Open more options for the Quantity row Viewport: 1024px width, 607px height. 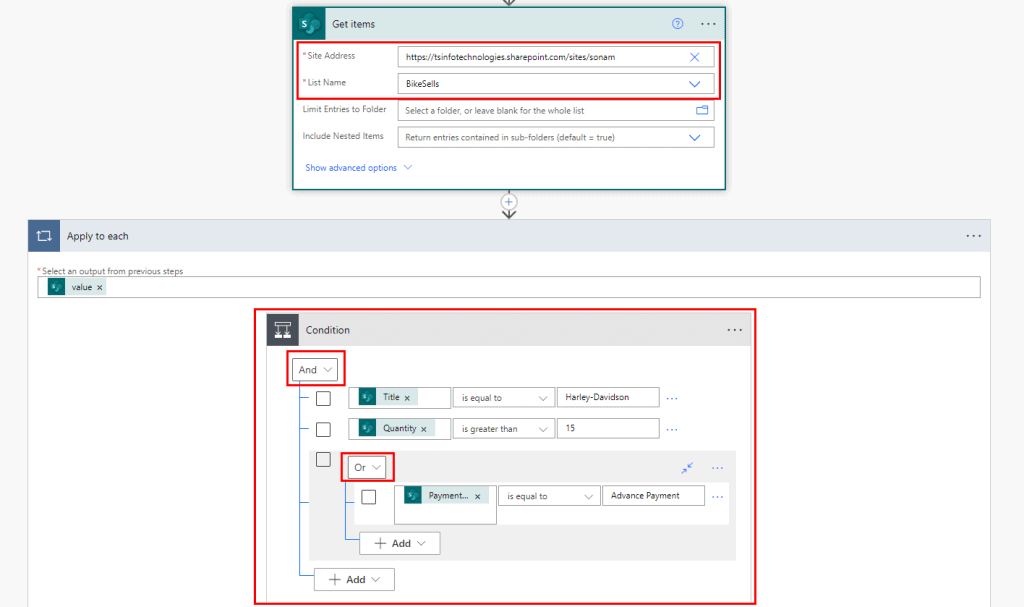point(671,429)
